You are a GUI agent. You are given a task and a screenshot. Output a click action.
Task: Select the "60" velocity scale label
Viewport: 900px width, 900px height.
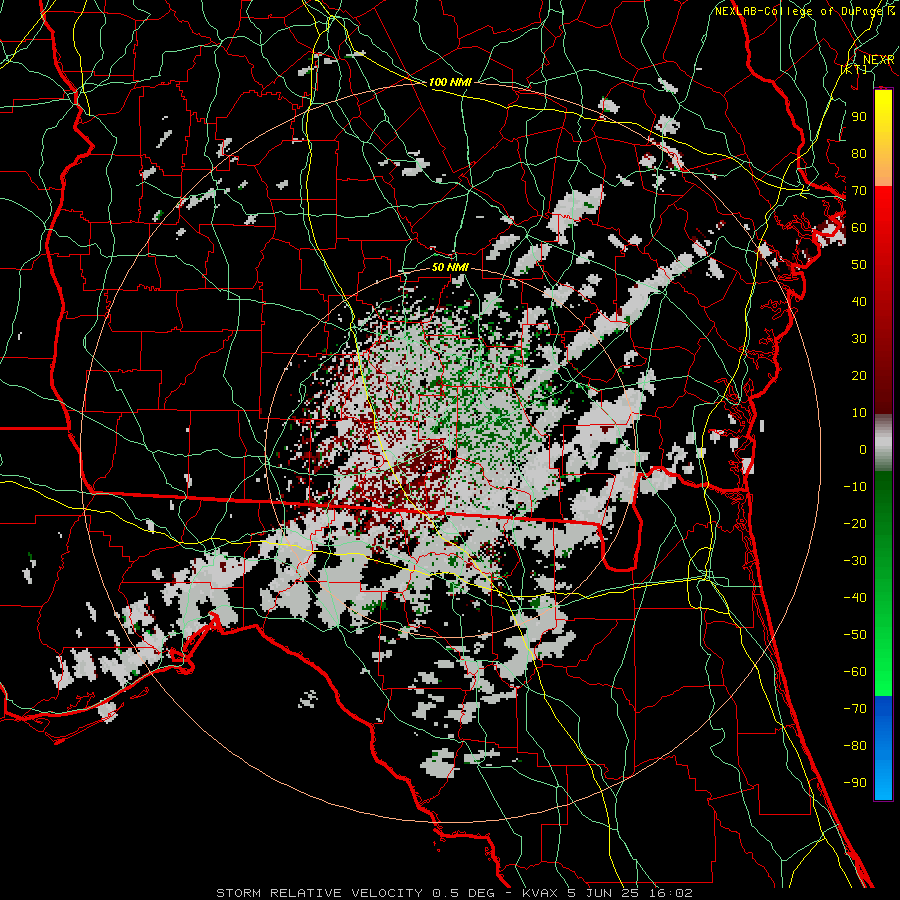(859, 227)
